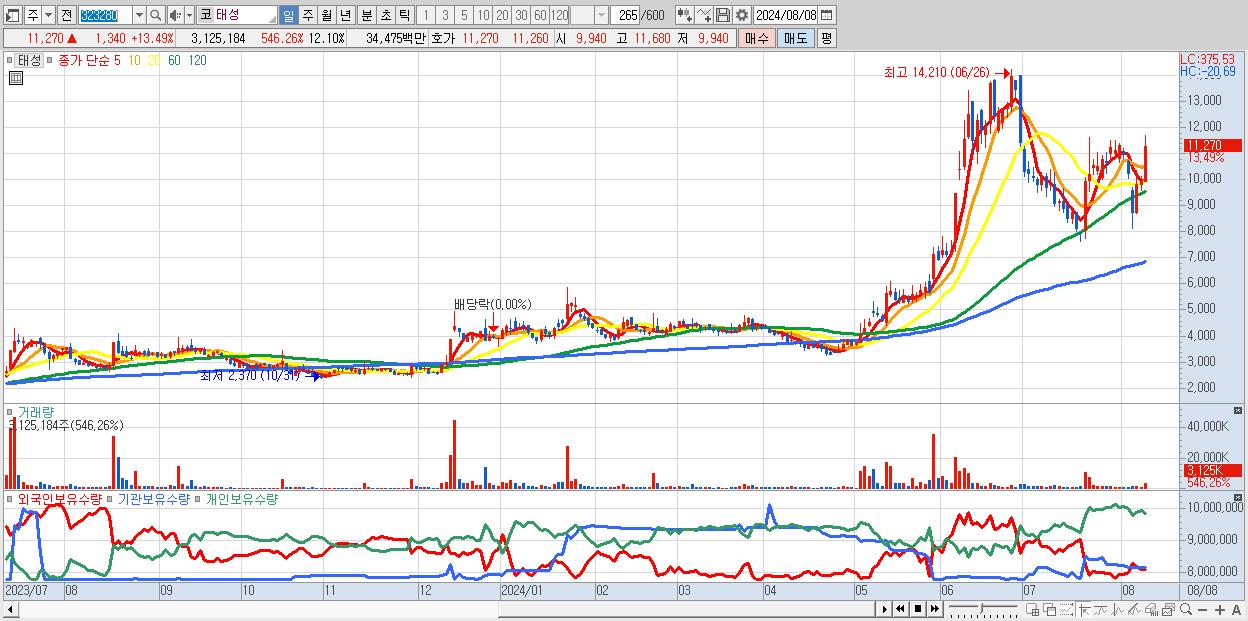The height and width of the screenshot is (621, 1248).
Task: Toggle the 개인보유수량 indicator marker
Action: pyautogui.click(x=198, y=498)
